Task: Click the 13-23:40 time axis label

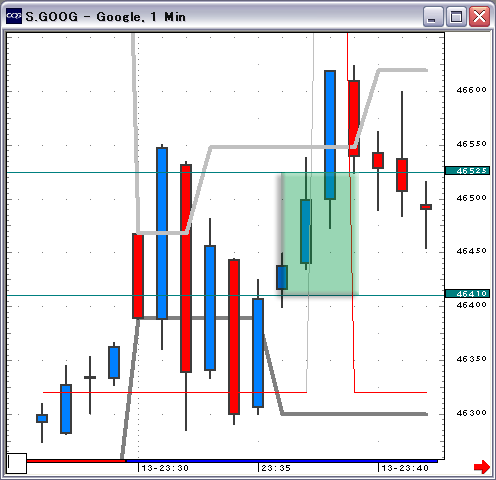Action: click(x=405, y=468)
